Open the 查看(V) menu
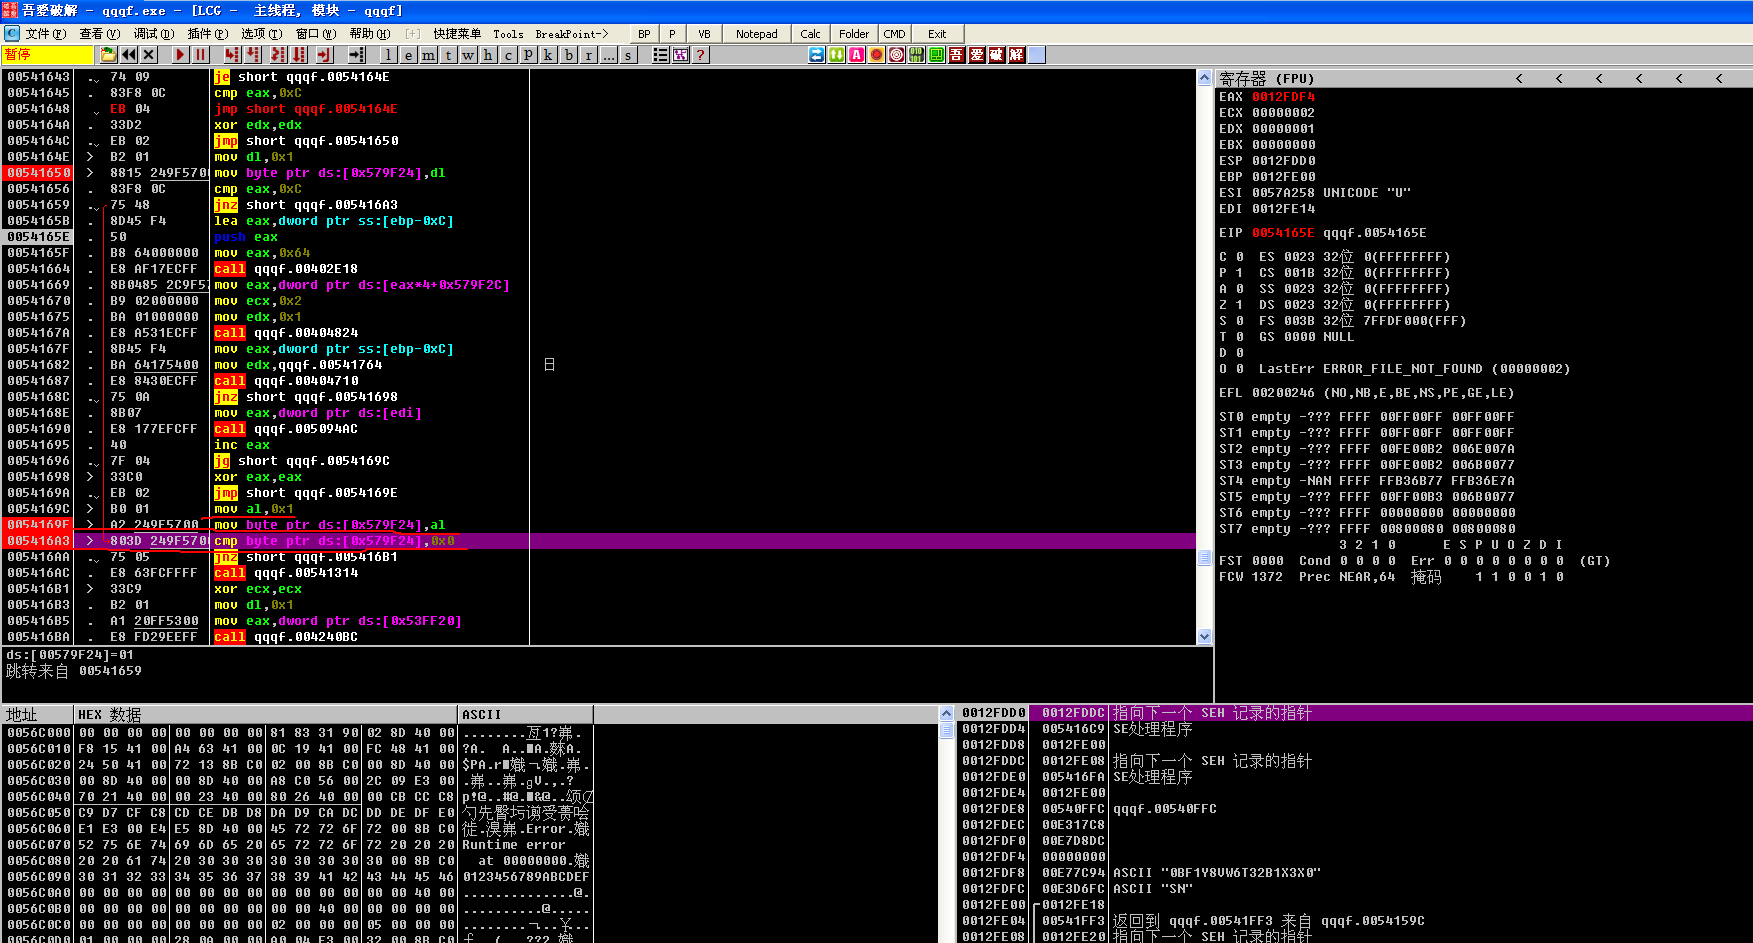This screenshot has height=943, width=1753. click(99, 34)
